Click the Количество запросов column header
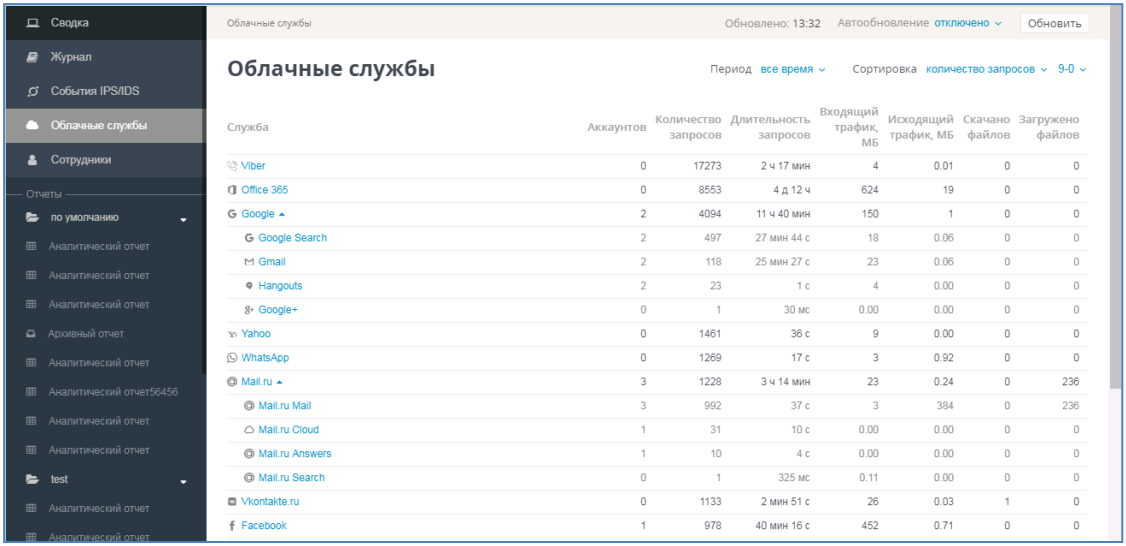The height and width of the screenshot is (546, 1126). [x=687, y=127]
